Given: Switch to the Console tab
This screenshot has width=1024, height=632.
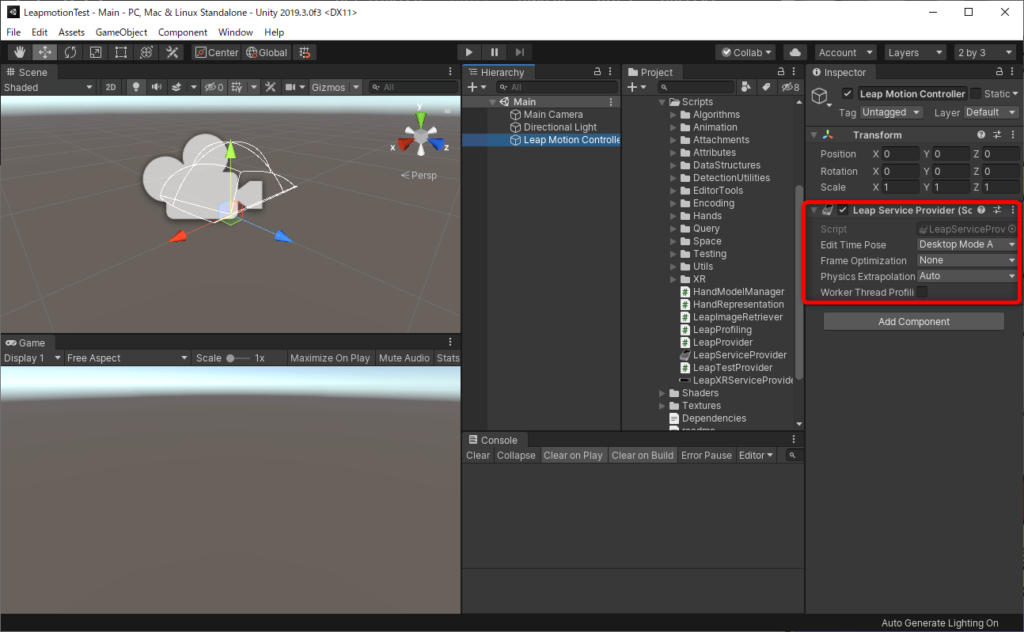Looking at the screenshot, I should coord(493,440).
